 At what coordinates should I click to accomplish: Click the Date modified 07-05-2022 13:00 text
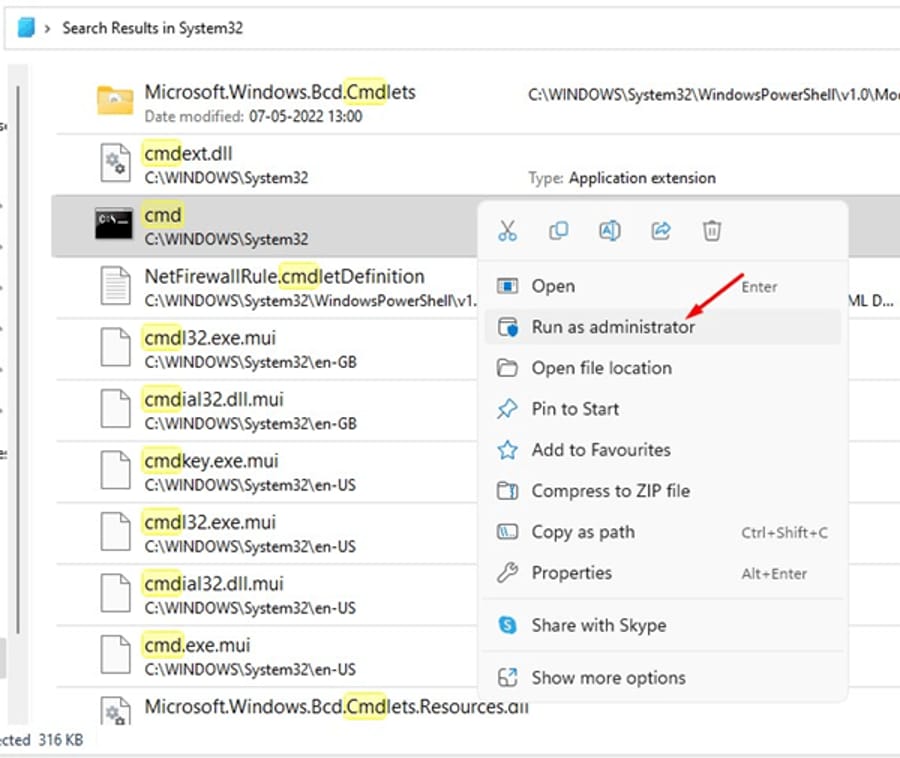tap(253, 116)
